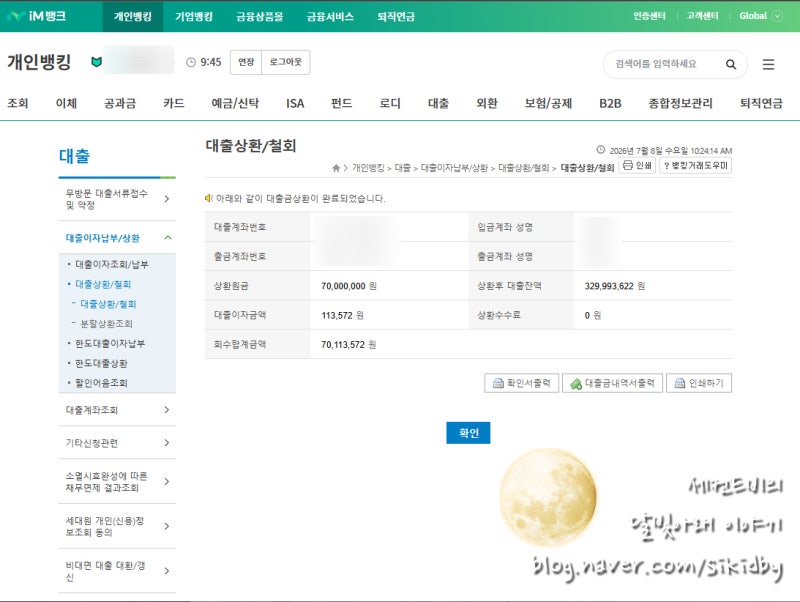The image size is (800, 602).
Task: Open 금융서비스 top tab
Action: pos(330,16)
